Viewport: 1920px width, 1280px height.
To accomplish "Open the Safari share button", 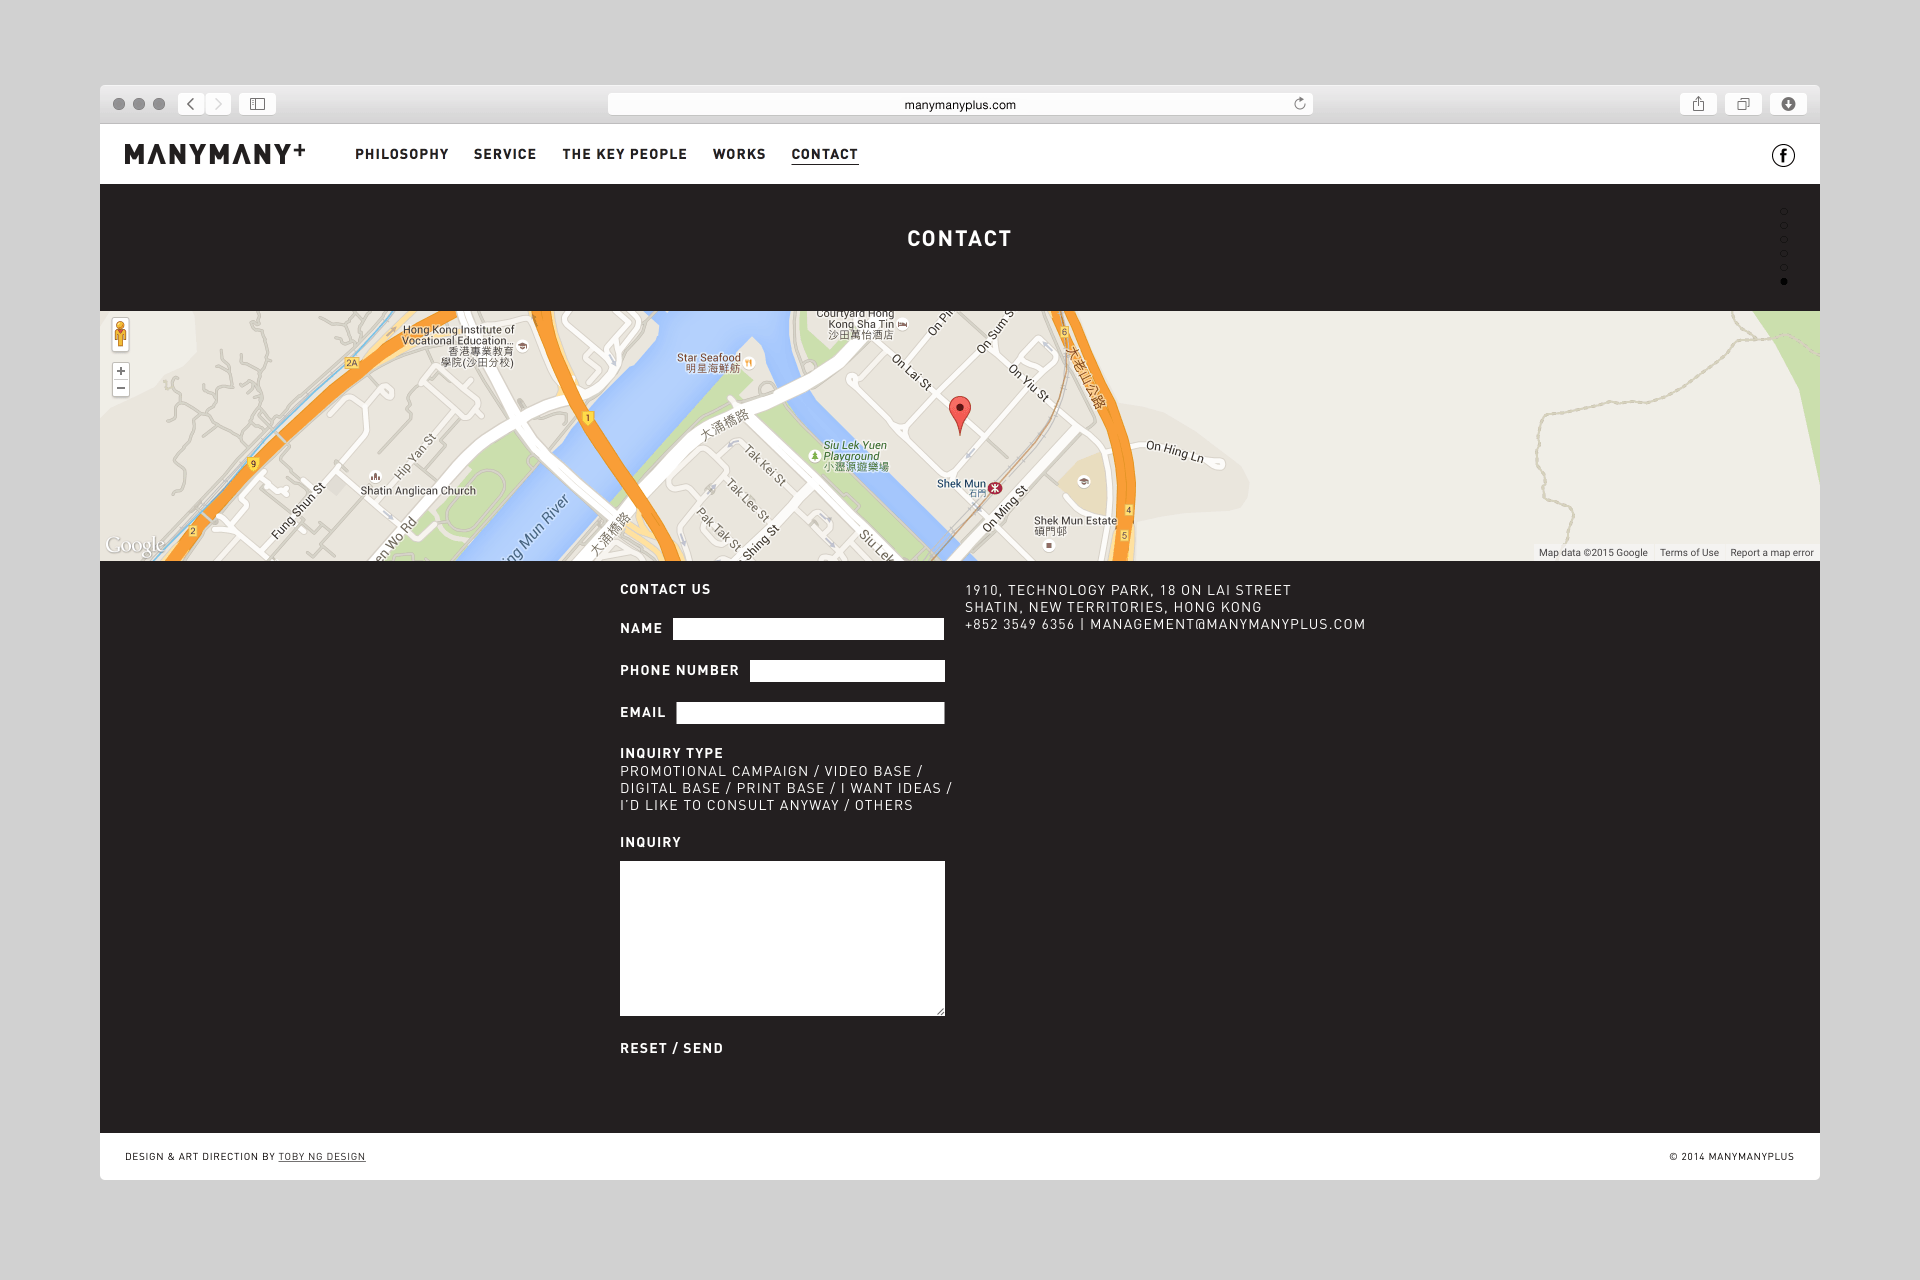I will 1698,104.
